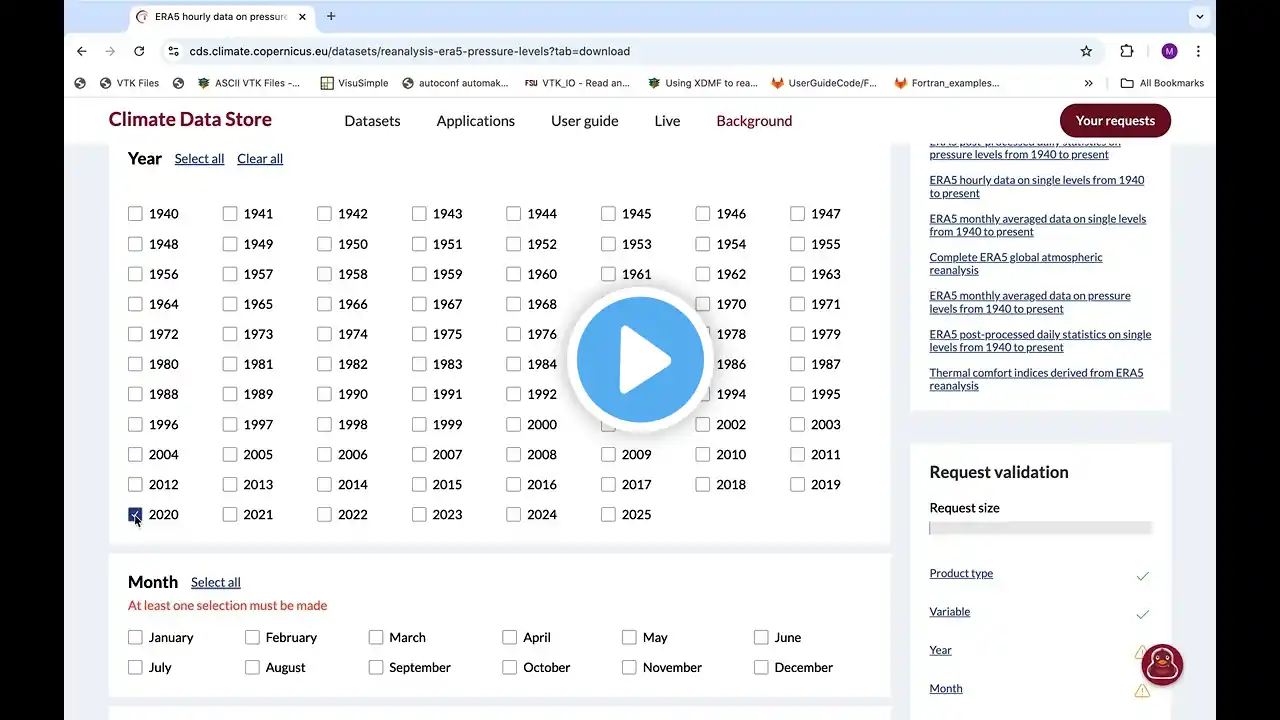Go to Applications in the navigation
Screen dimensions: 1280x720
point(476,121)
